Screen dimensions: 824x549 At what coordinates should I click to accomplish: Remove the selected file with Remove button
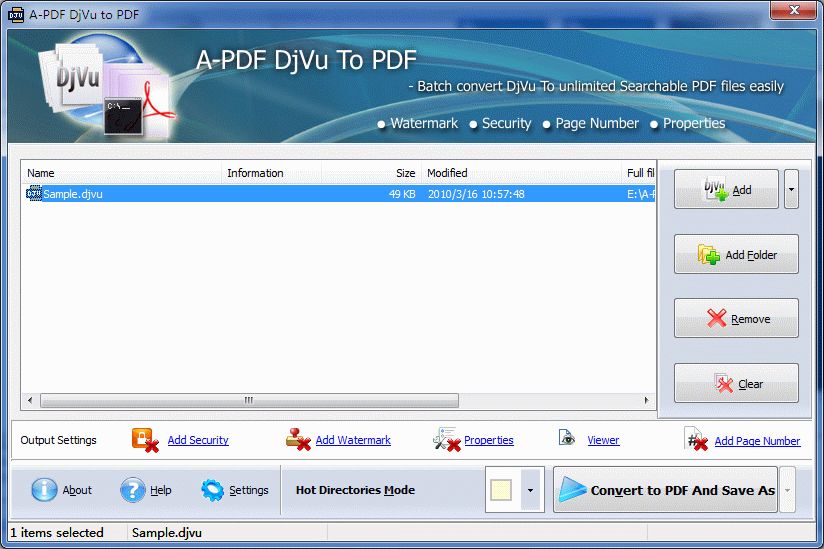click(736, 318)
